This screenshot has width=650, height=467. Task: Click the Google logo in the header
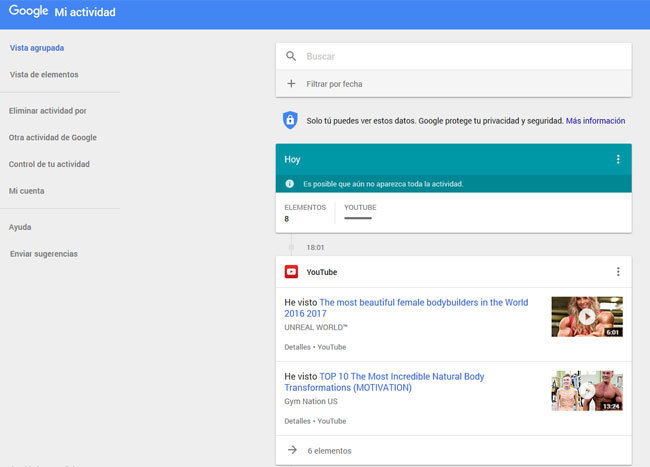coord(28,13)
